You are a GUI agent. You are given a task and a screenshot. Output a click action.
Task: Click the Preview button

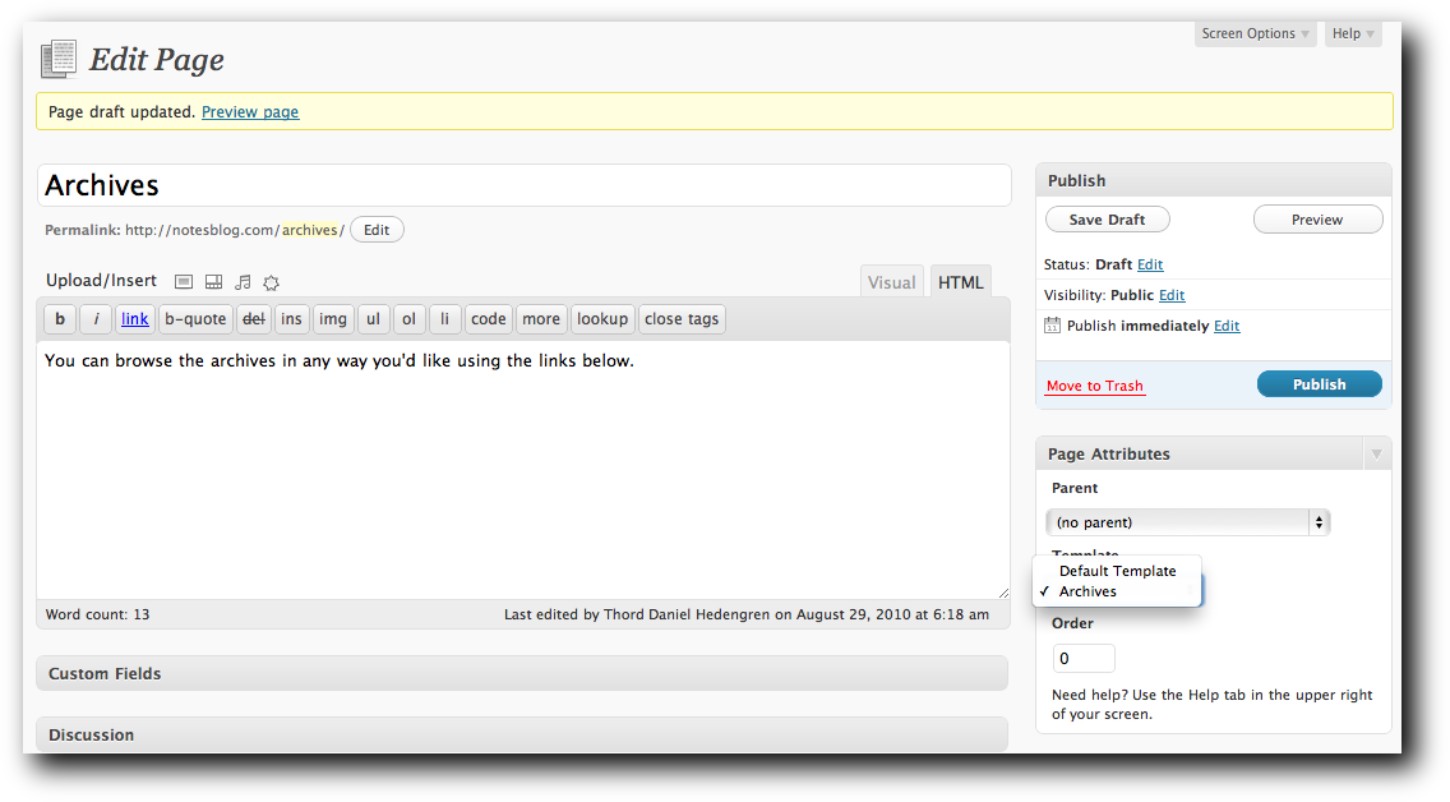click(x=1318, y=220)
